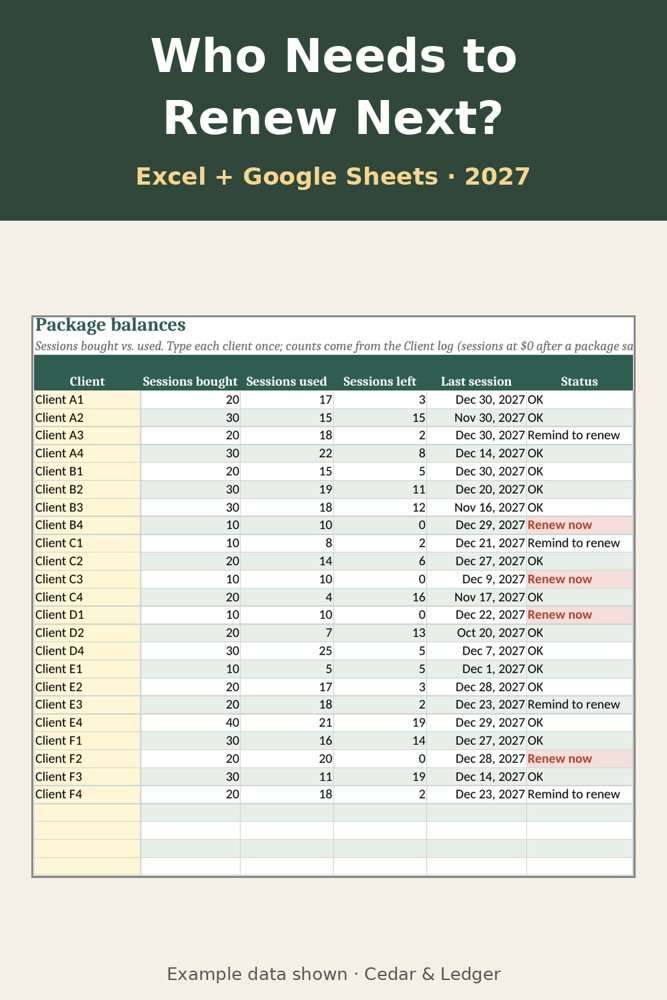
Task: Click the cell 'Client C2'
Action: pos(87,561)
